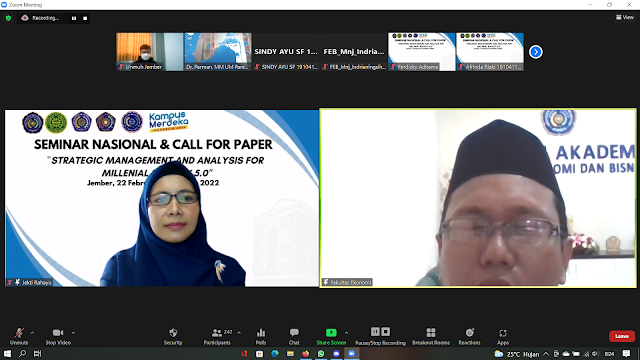Pause recording using the top-left indicator
Image resolution: width=640 pixels, height=360 pixels.
tap(74, 18)
